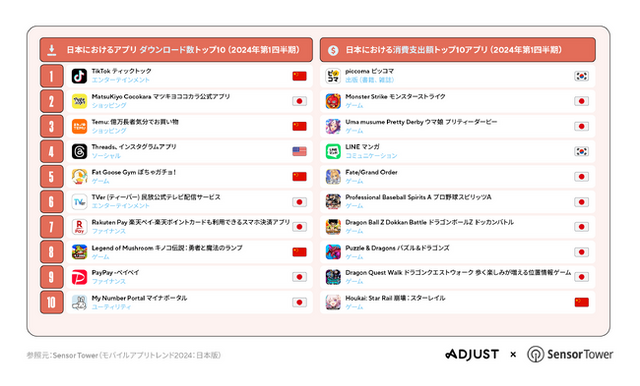Click the Legend of Mushroom app icon
The width and height of the screenshot is (640, 386).
[x=79, y=252]
